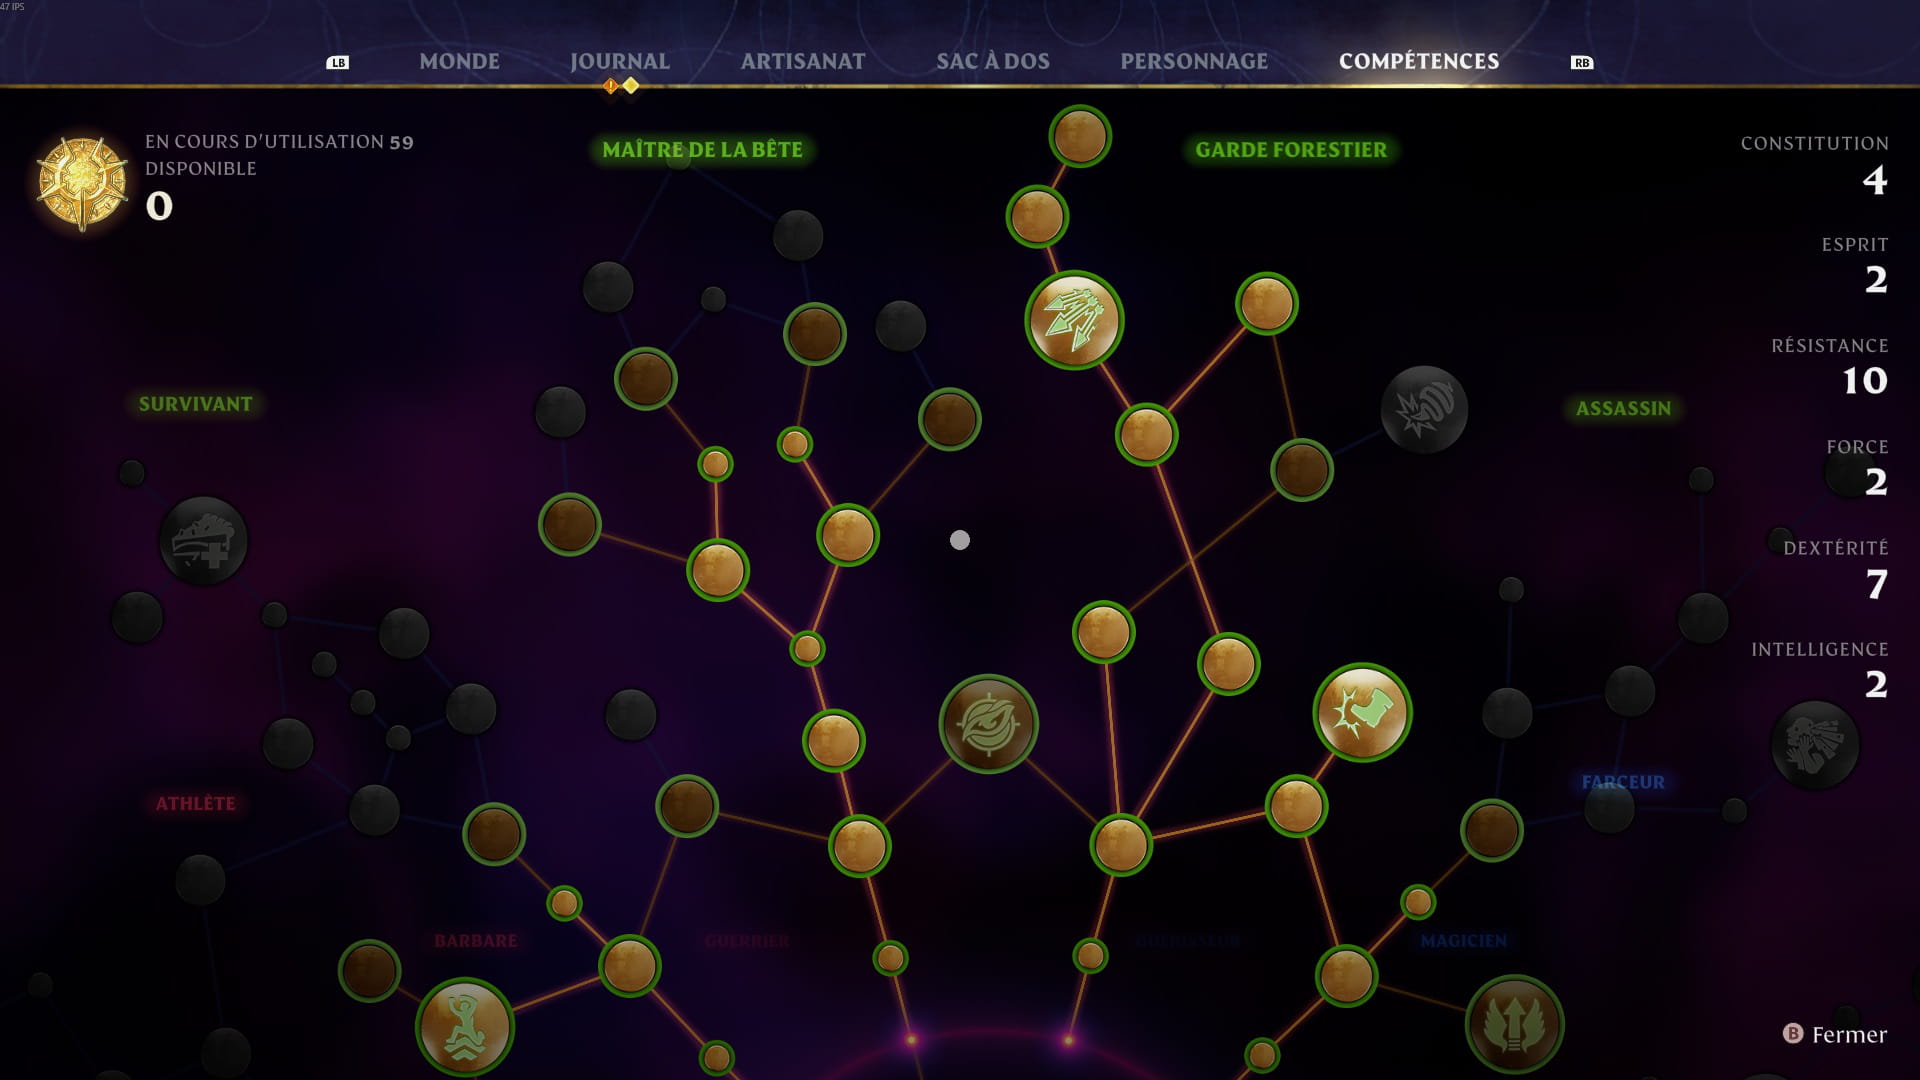The image size is (1920, 1080).
Task: Click the meditating figure skill node
Action: tap(464, 1027)
